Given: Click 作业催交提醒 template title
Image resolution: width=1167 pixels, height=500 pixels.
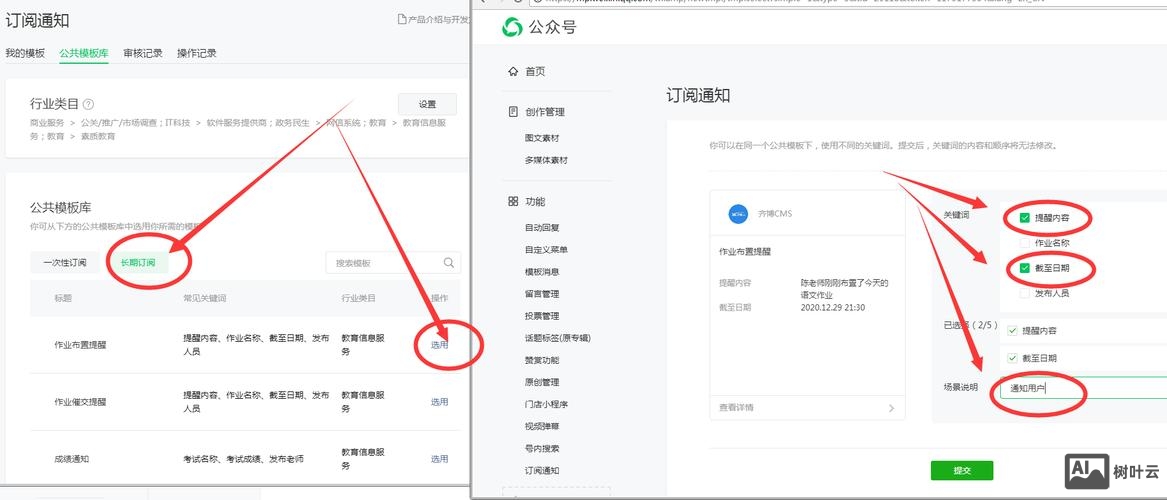Looking at the screenshot, I should tap(80, 402).
